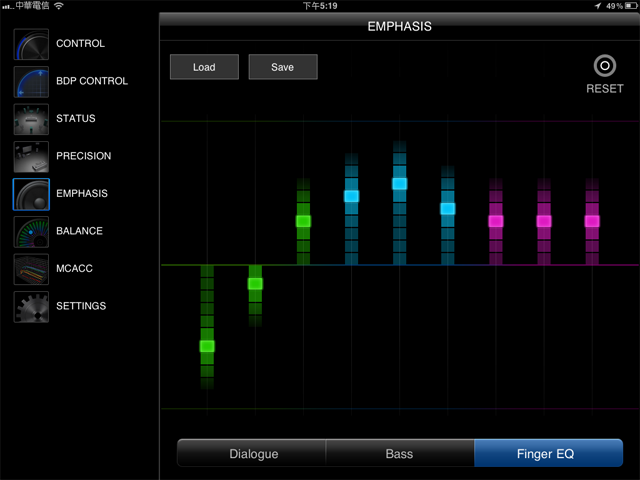Open the PRECISION menu label
Image resolution: width=640 pixels, height=480 pixels.
coord(83,156)
